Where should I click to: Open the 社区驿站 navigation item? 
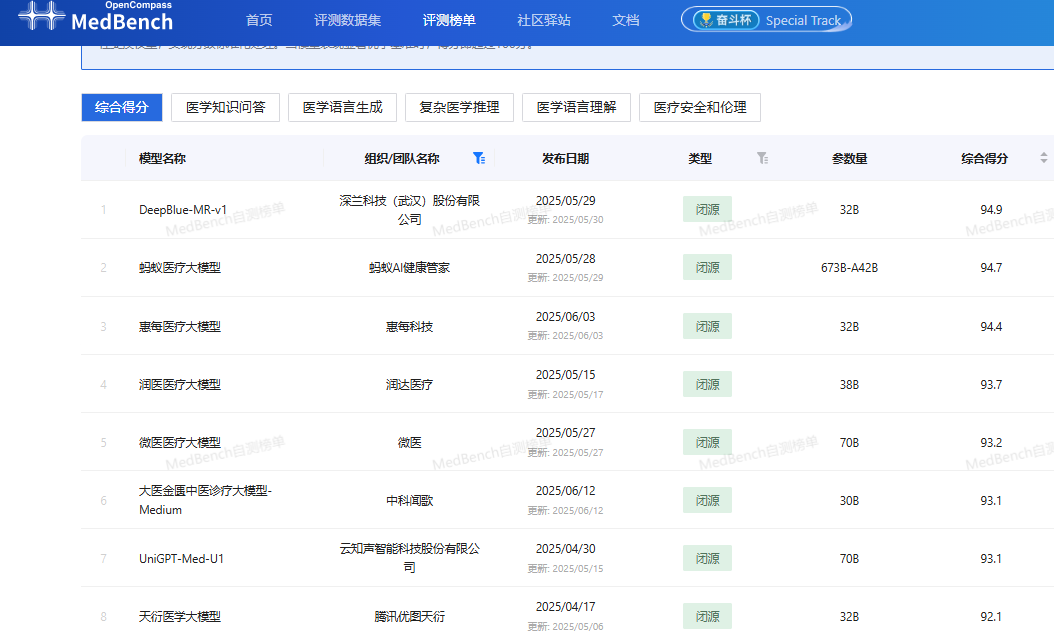(x=544, y=20)
